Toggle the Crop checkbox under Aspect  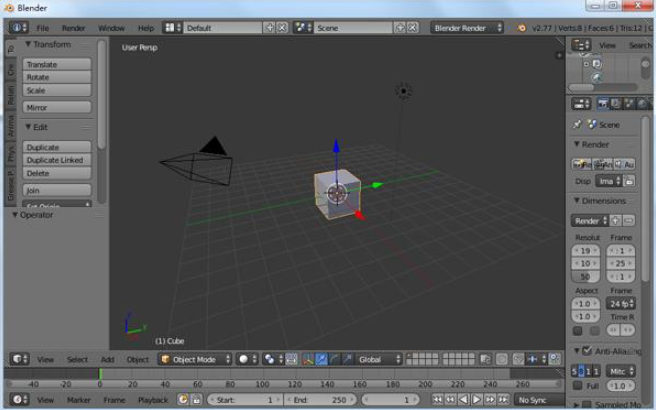tap(594, 331)
